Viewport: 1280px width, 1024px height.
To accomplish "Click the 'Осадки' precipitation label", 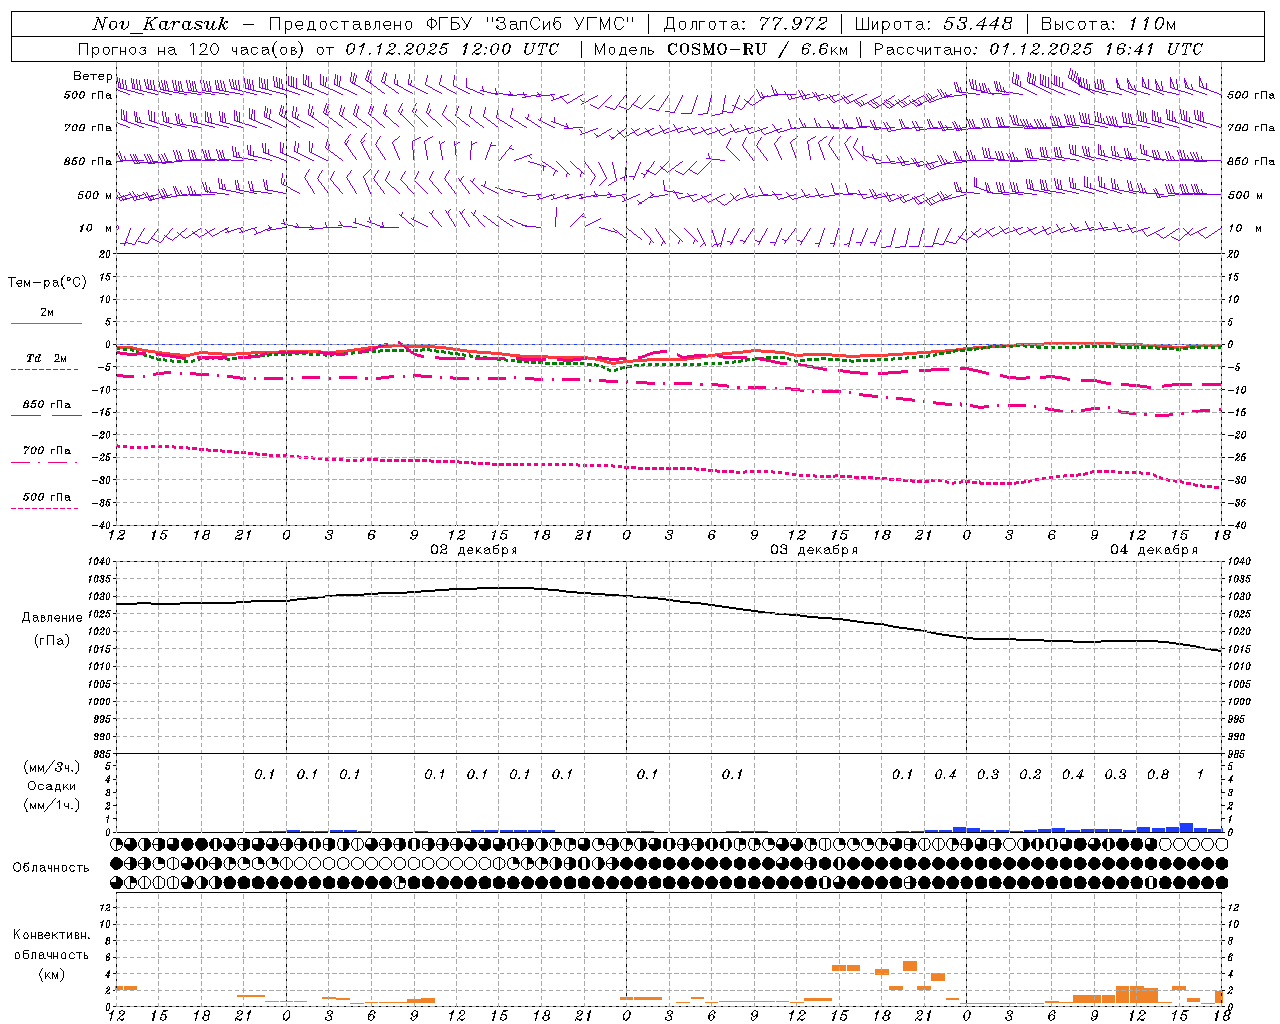I will [52, 786].
